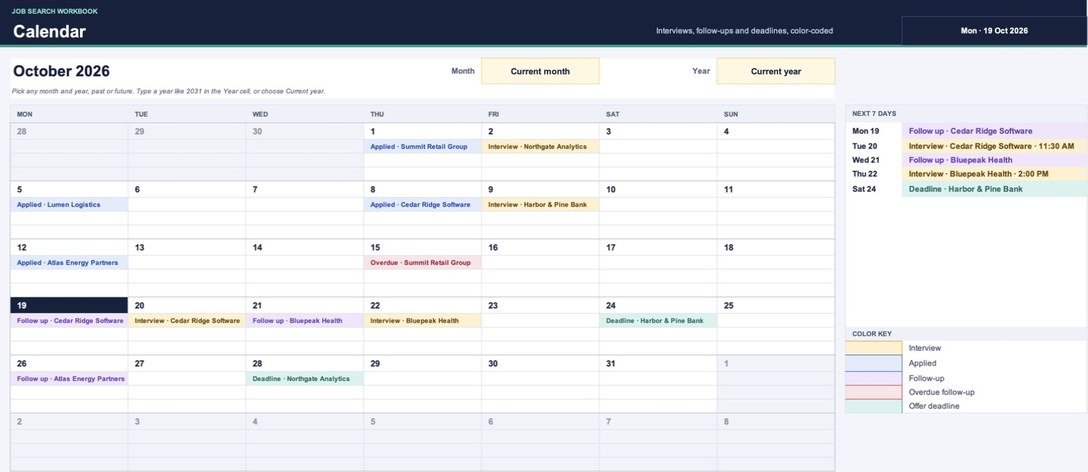Viewport: 1088px width, 472px height.
Task: Select Next 7 Days entry Interview · Cedar Ridge Software · 11:30 AM
Action: point(994,146)
